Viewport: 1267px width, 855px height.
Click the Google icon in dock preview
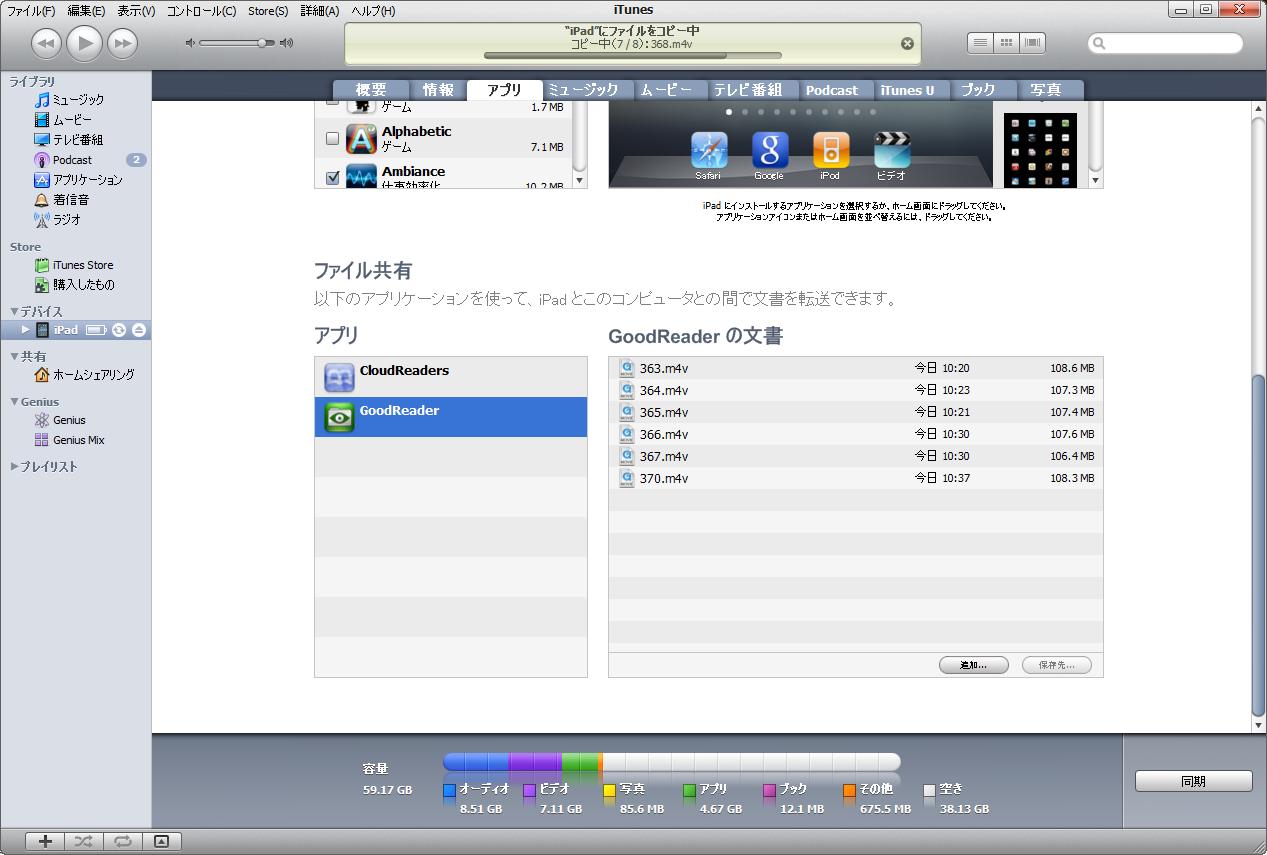pyautogui.click(x=769, y=155)
